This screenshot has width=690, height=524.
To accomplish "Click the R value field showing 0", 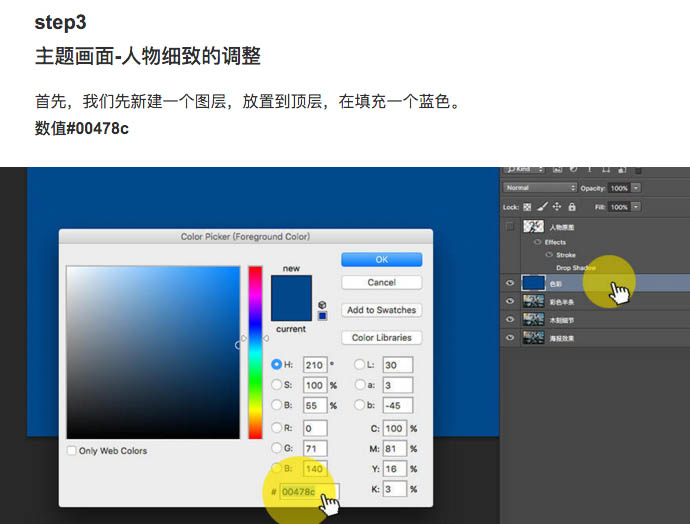I will point(315,428).
